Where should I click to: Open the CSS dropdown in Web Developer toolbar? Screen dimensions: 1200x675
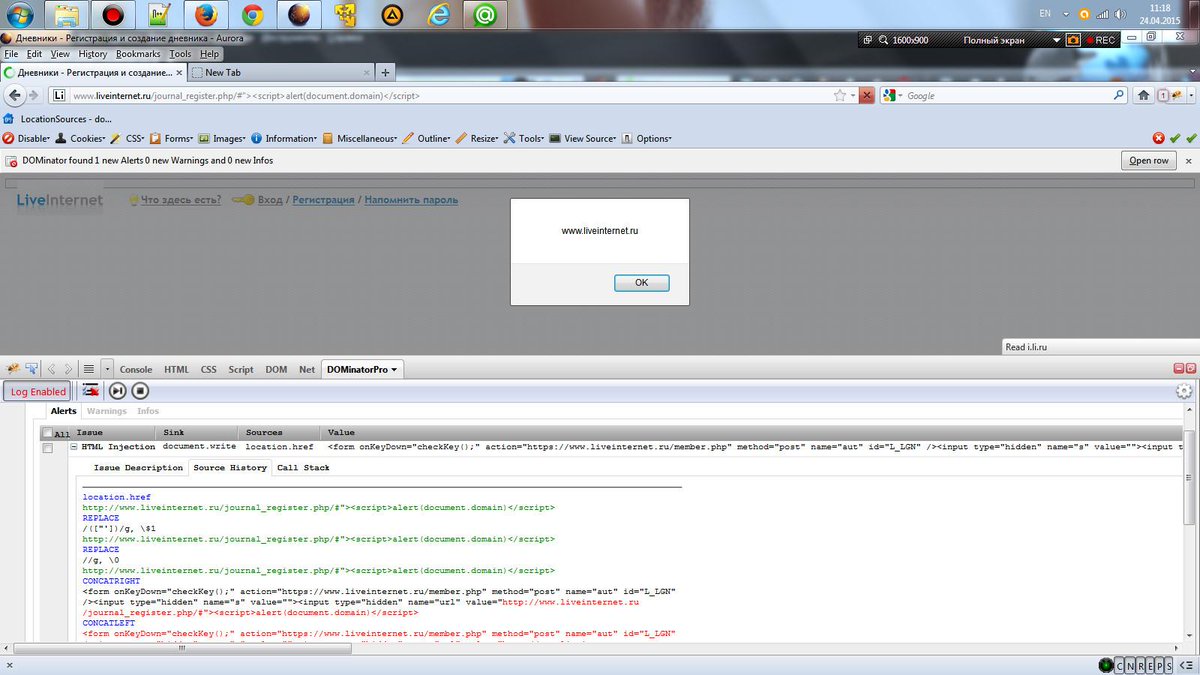(x=129, y=138)
